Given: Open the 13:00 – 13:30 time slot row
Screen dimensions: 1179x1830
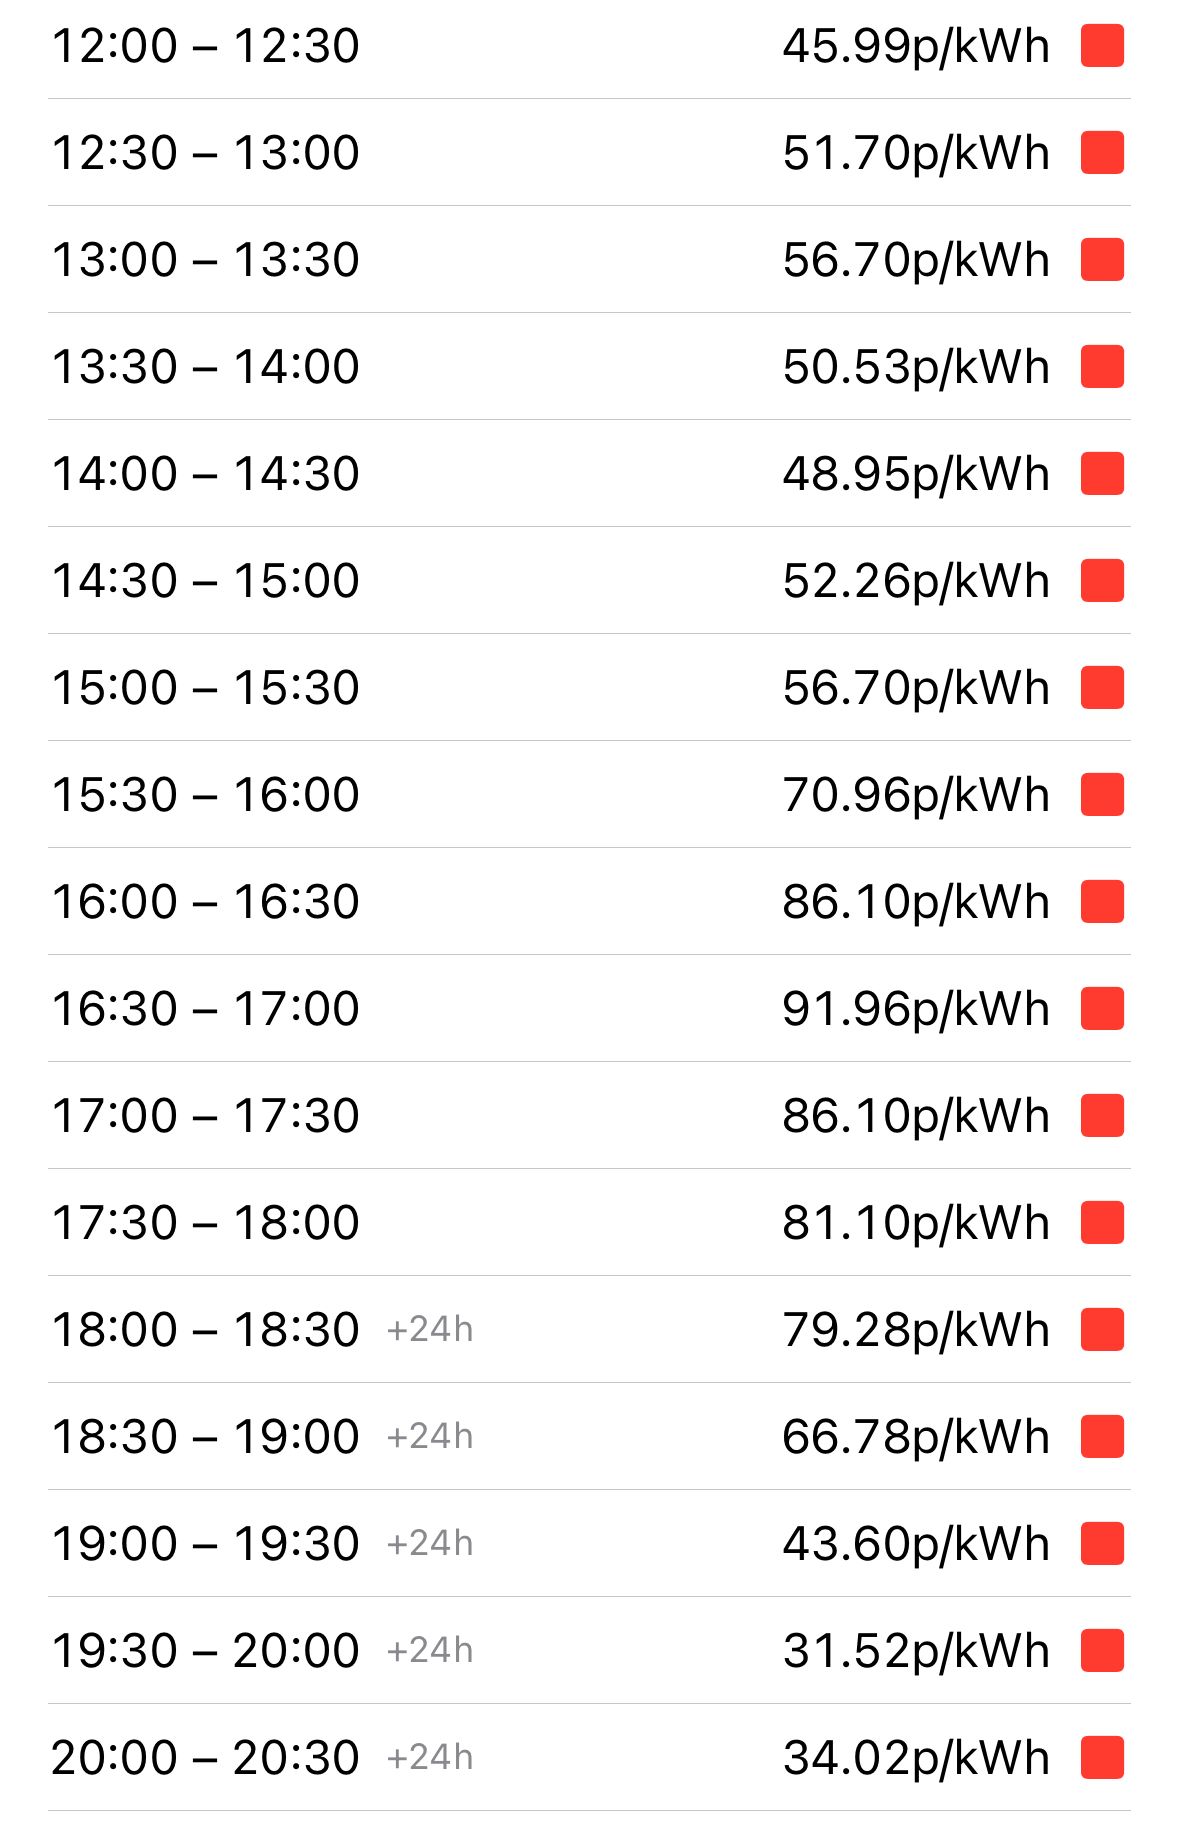Looking at the screenshot, I should pos(589,260).
